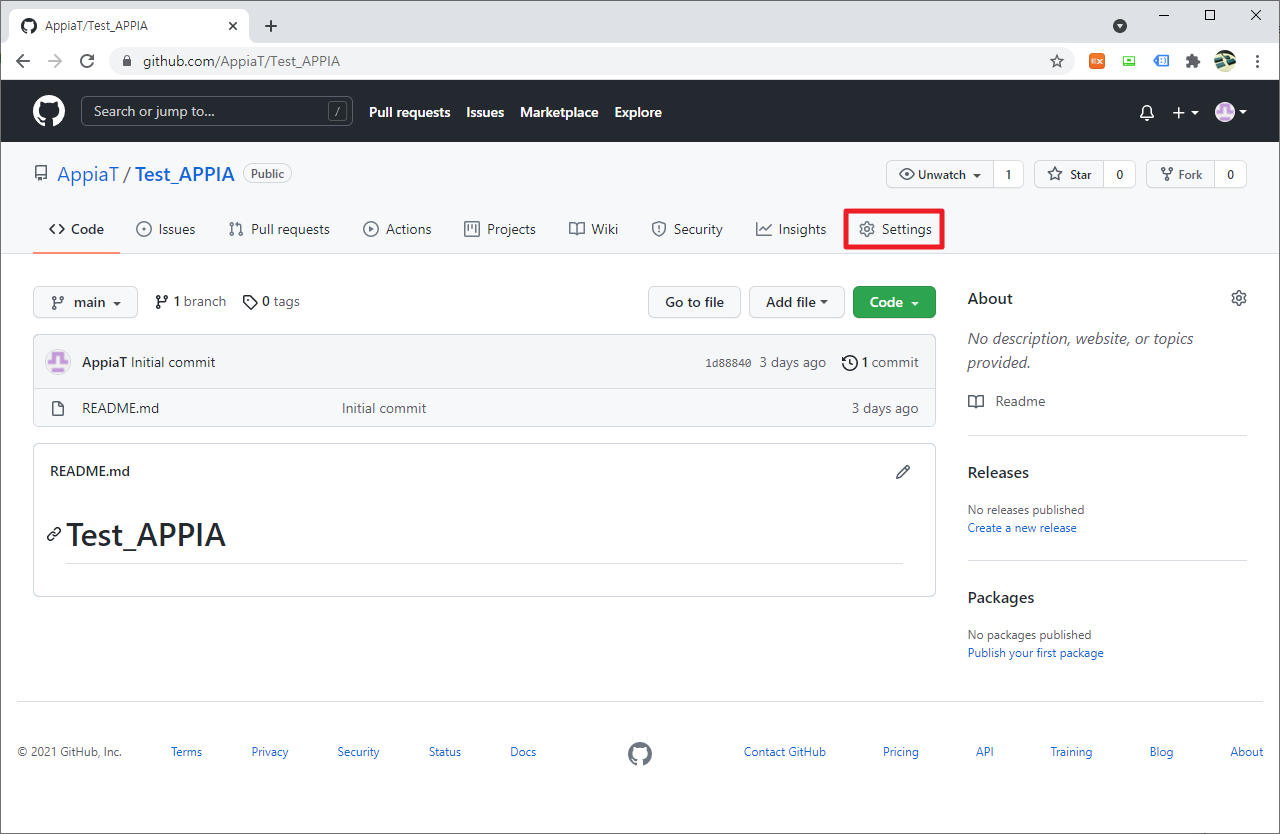
Task: Open a new browser tab
Action: [271, 26]
